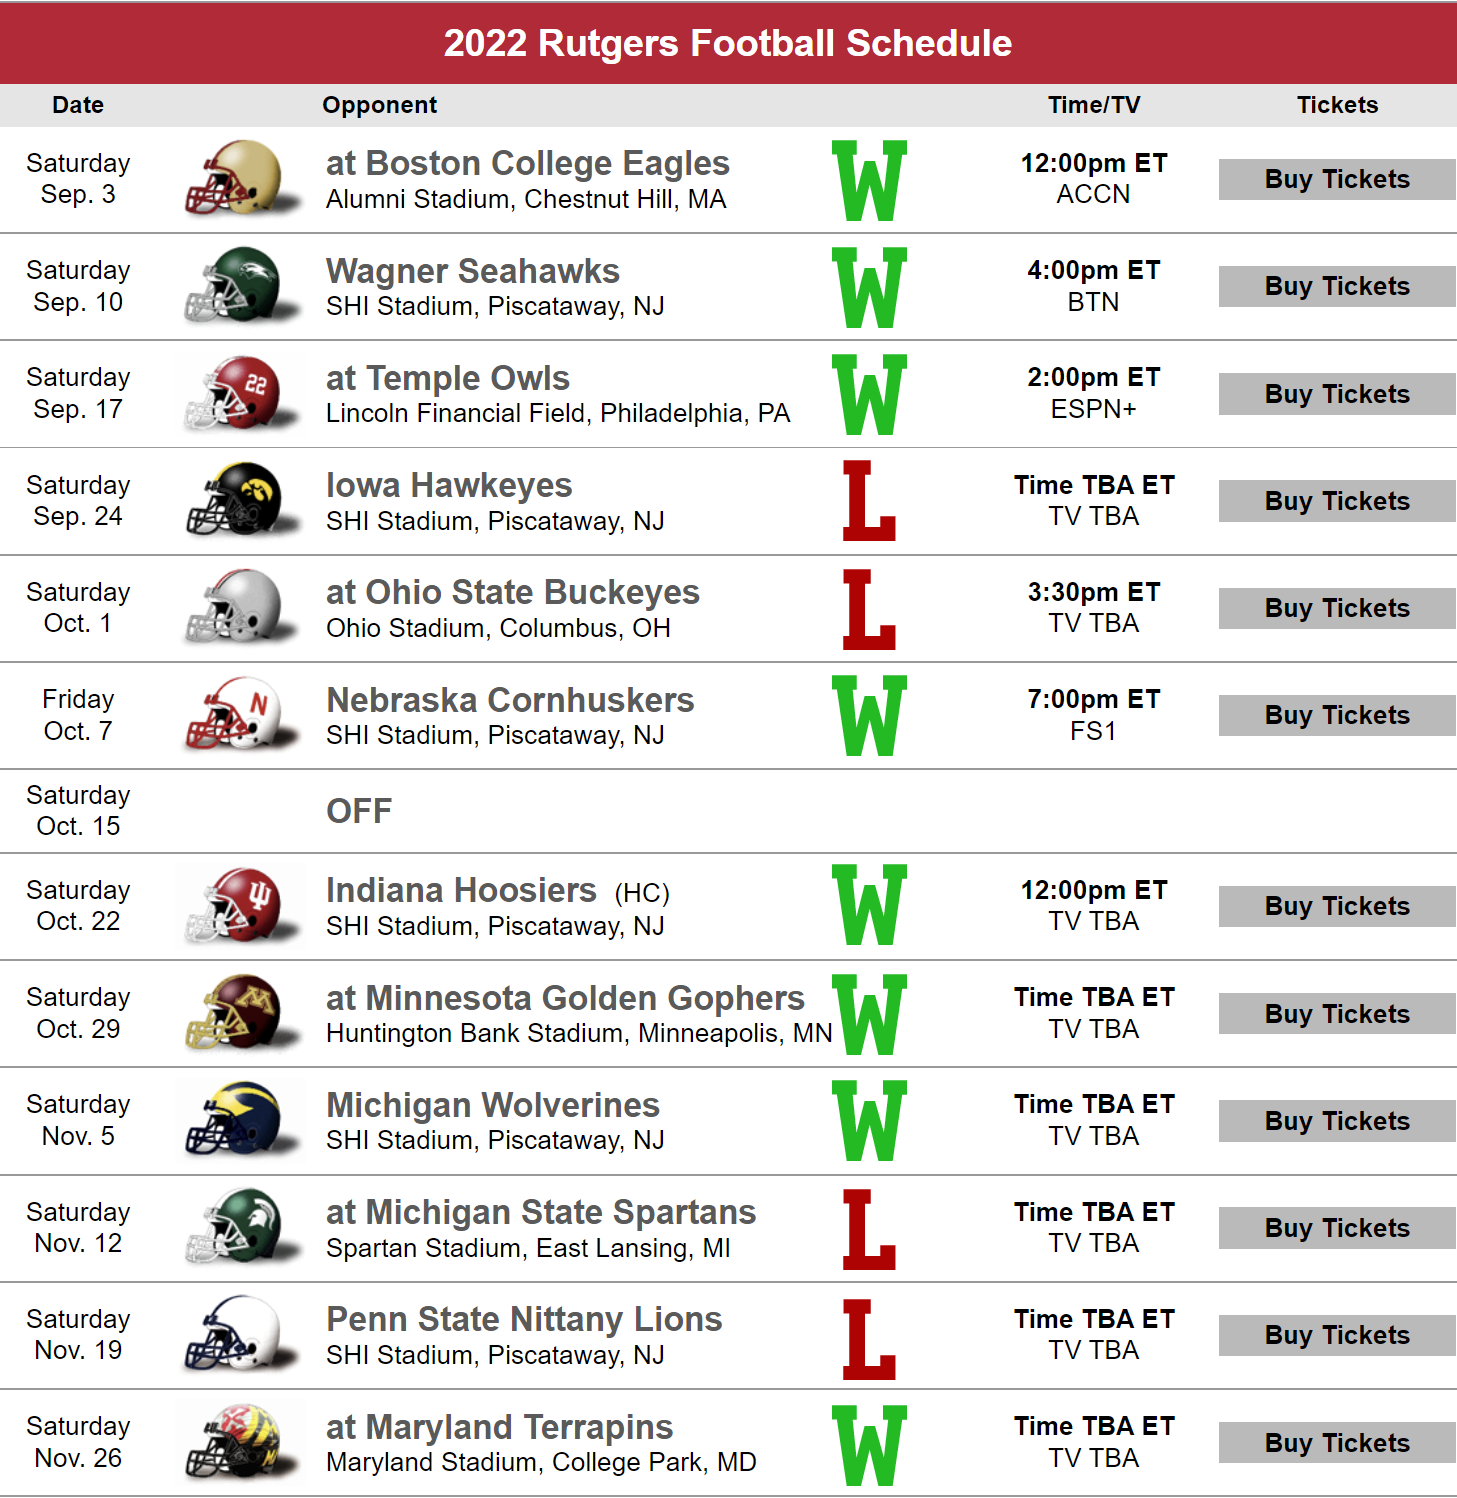The width and height of the screenshot is (1457, 1498).
Task: Click the green W result for Nebraska
Action: 869,715
